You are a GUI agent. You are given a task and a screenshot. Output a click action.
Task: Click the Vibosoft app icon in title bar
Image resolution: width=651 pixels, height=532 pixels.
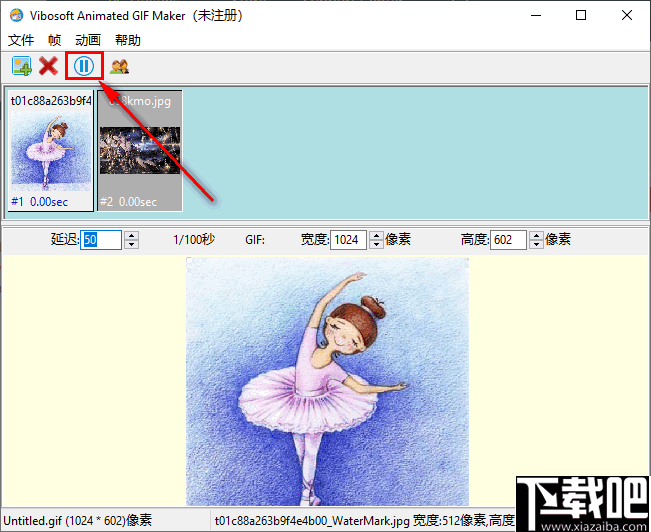coord(16,15)
